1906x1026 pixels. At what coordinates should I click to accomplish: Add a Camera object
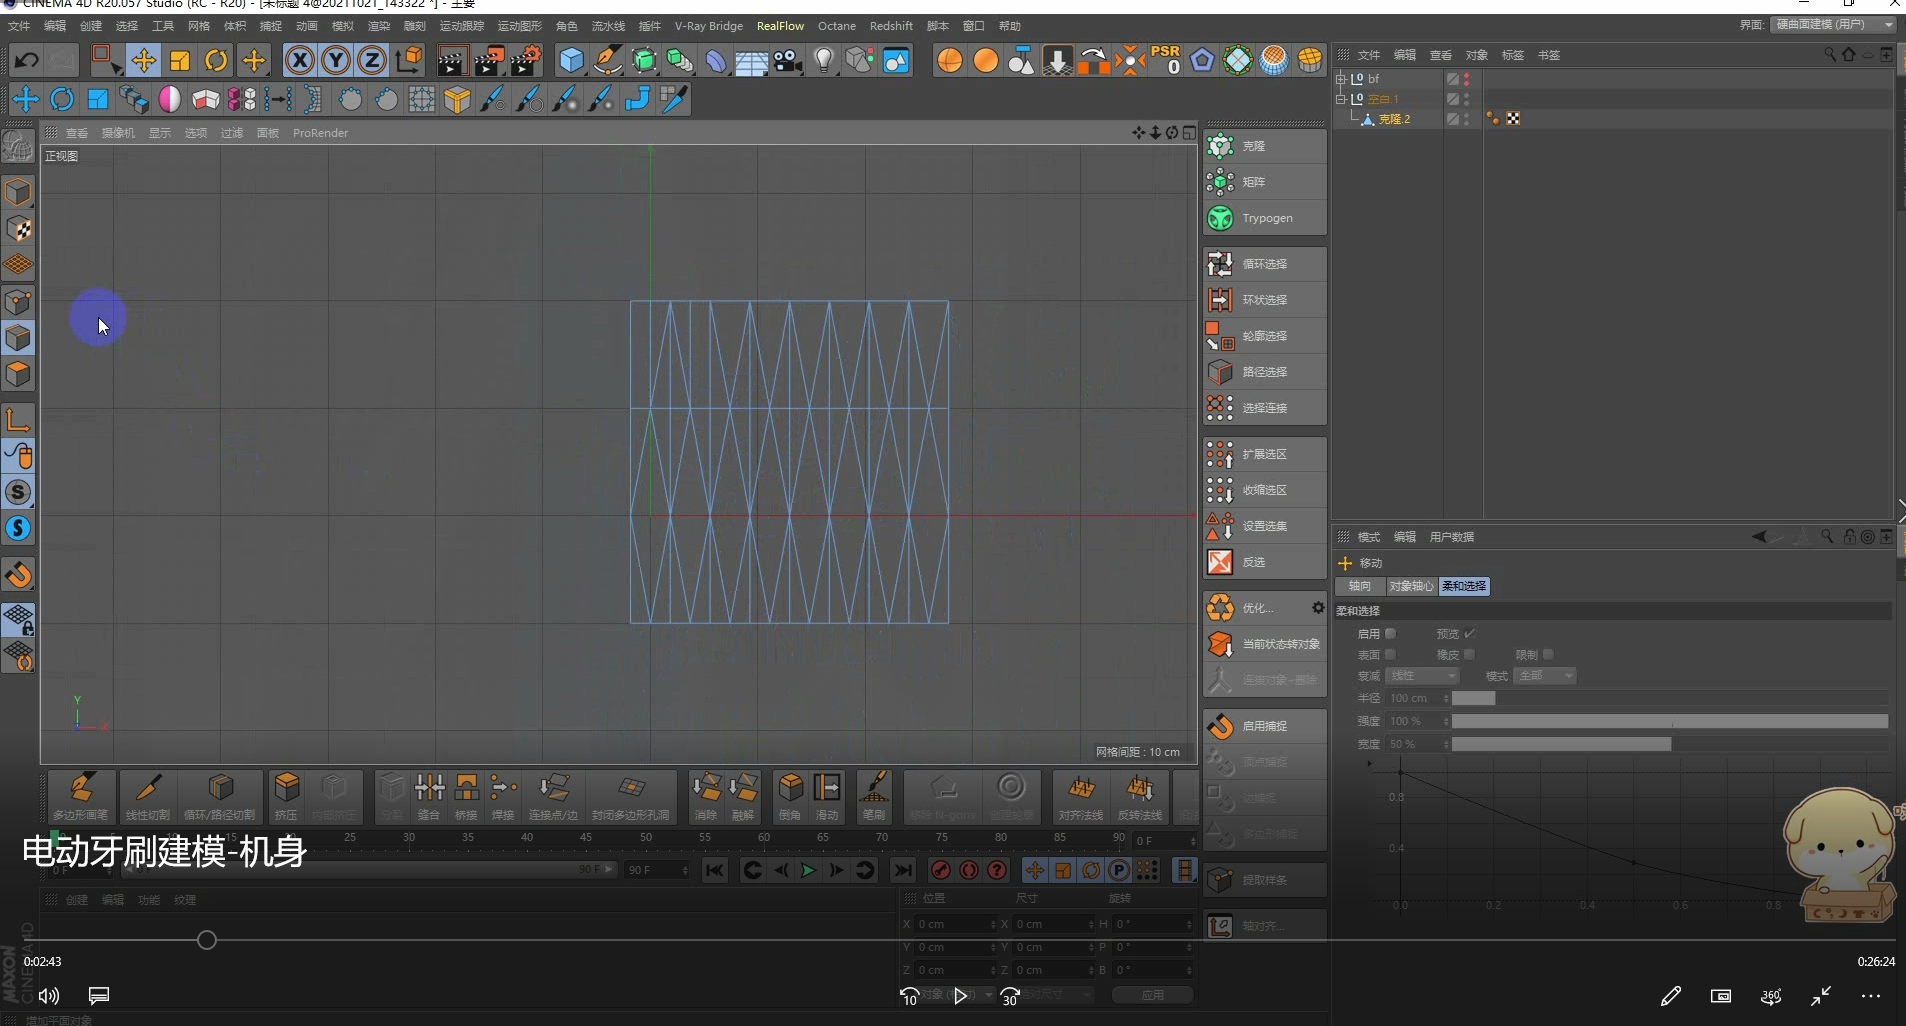[x=788, y=61]
